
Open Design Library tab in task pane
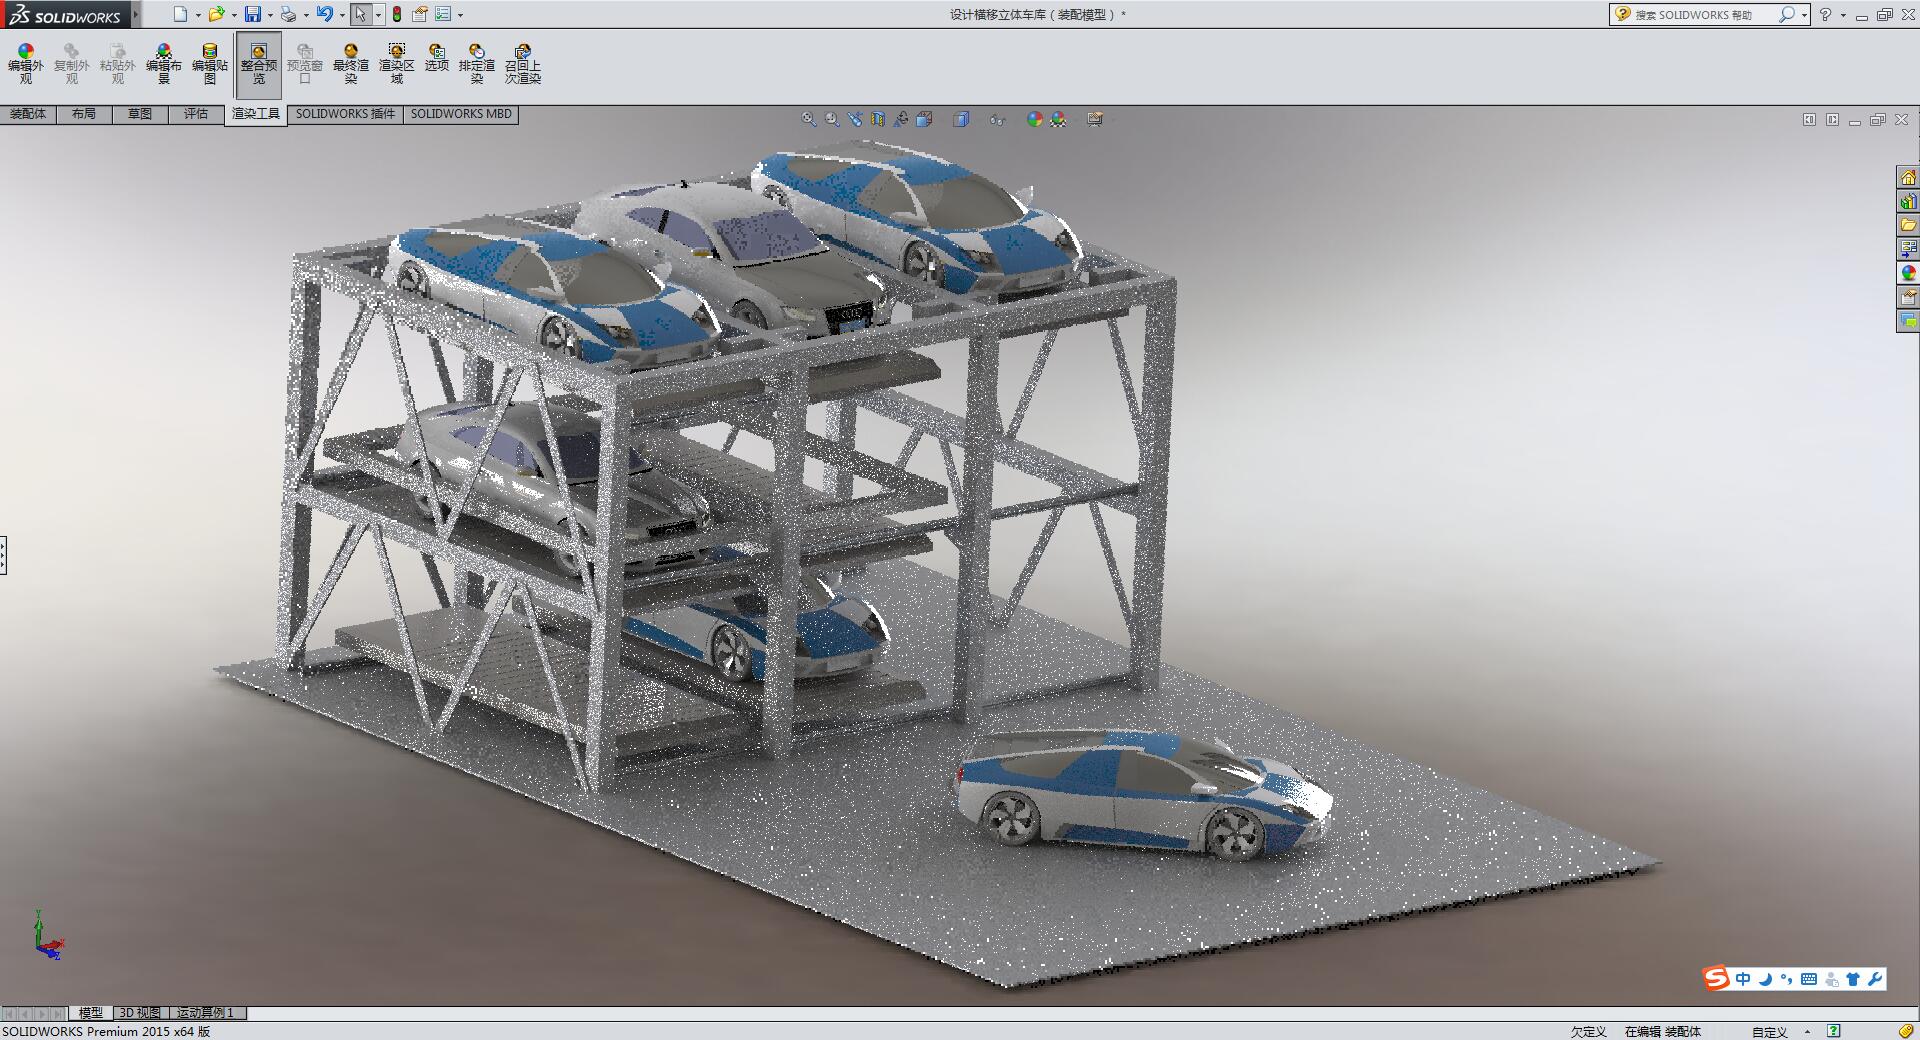point(1908,201)
